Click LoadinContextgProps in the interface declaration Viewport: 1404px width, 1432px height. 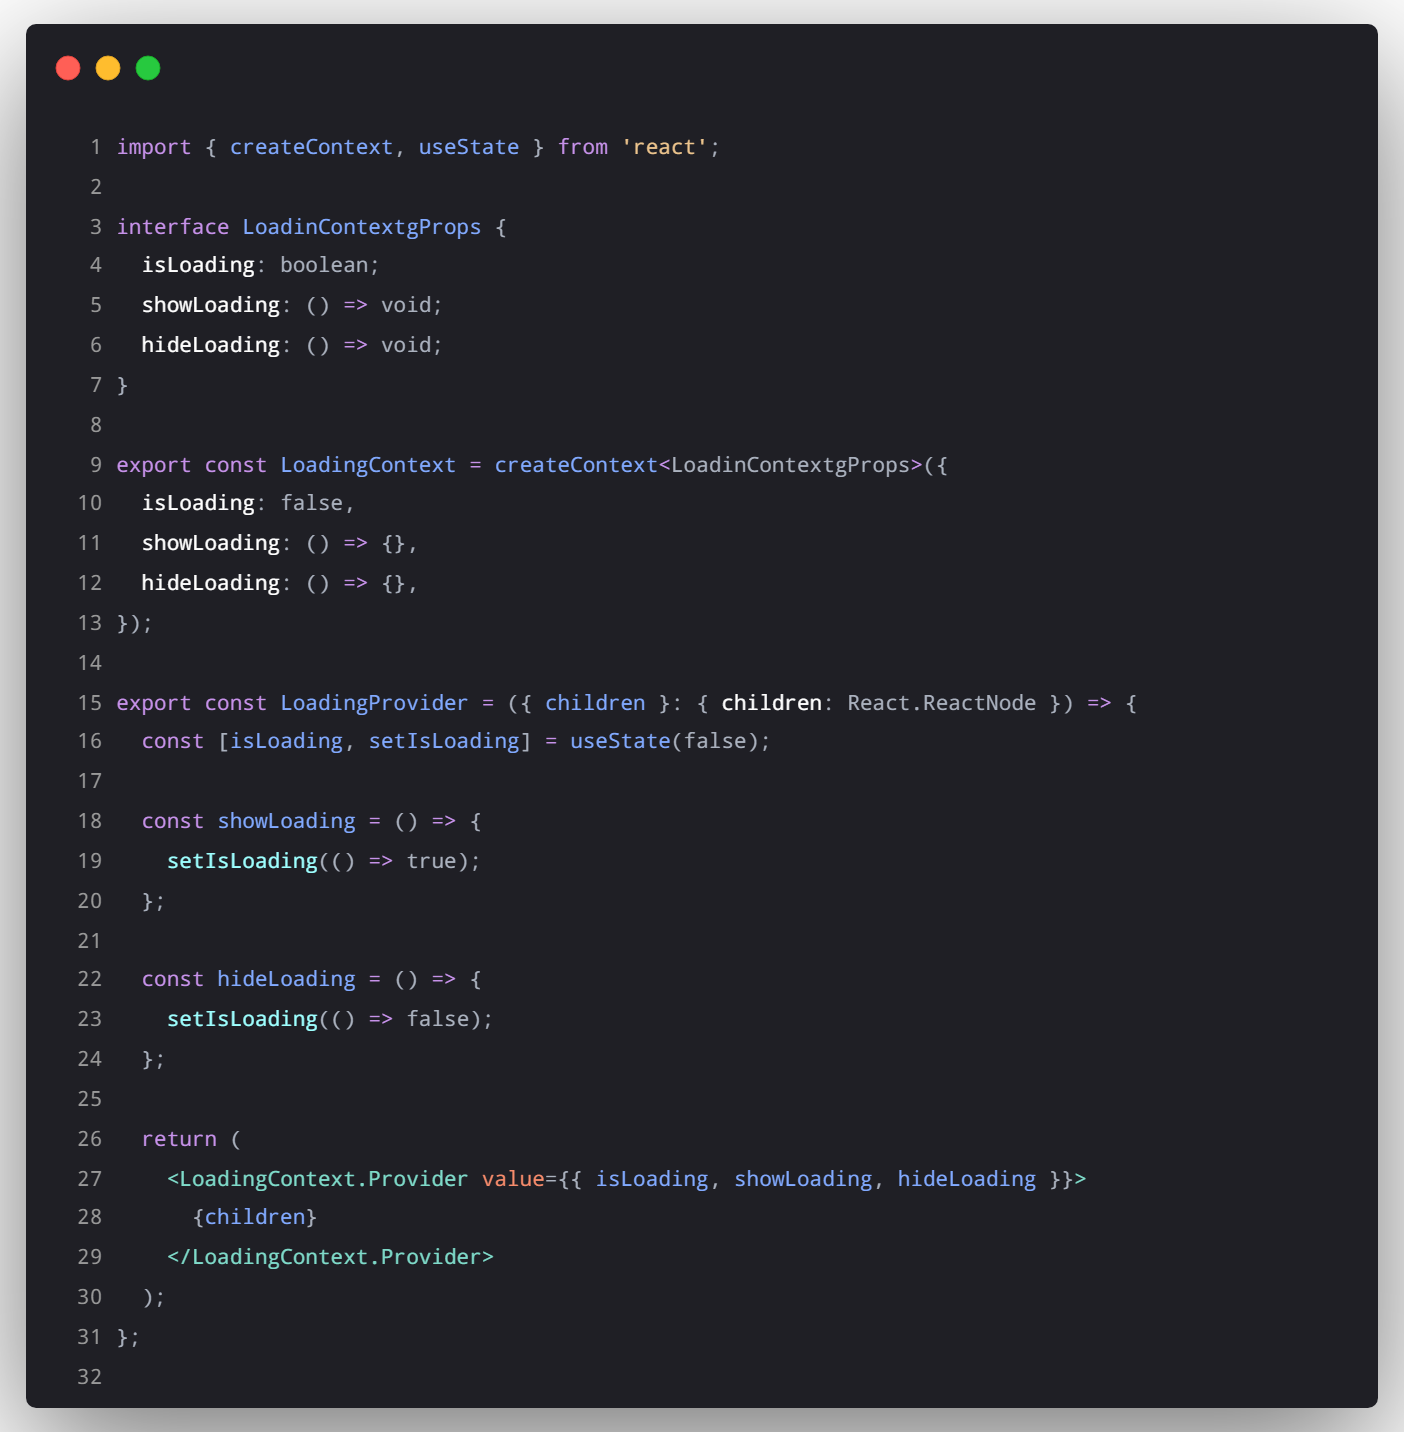(362, 227)
